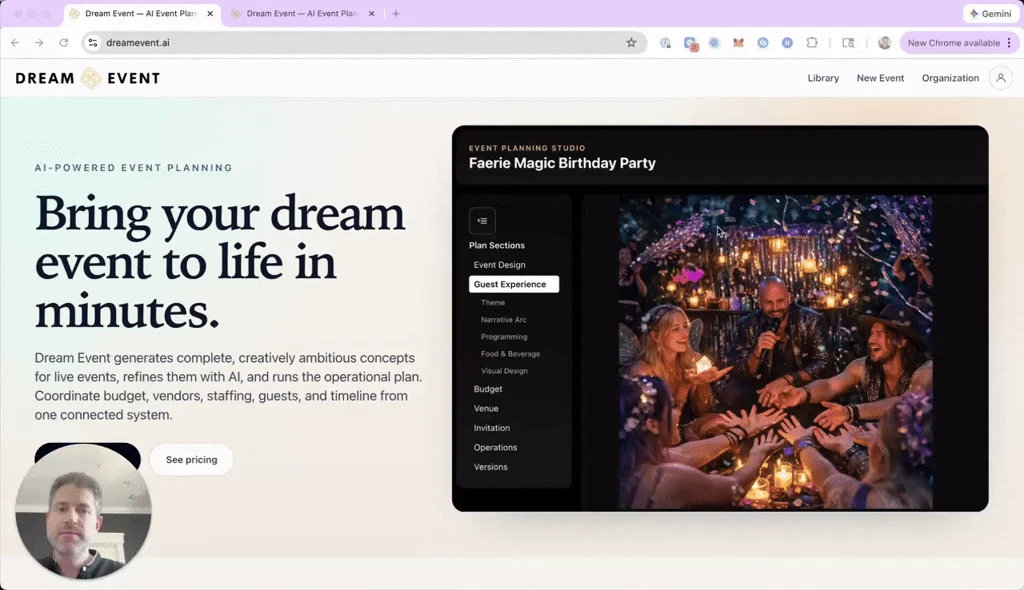
Task: Bookmark this page with the star icon
Action: click(x=631, y=42)
